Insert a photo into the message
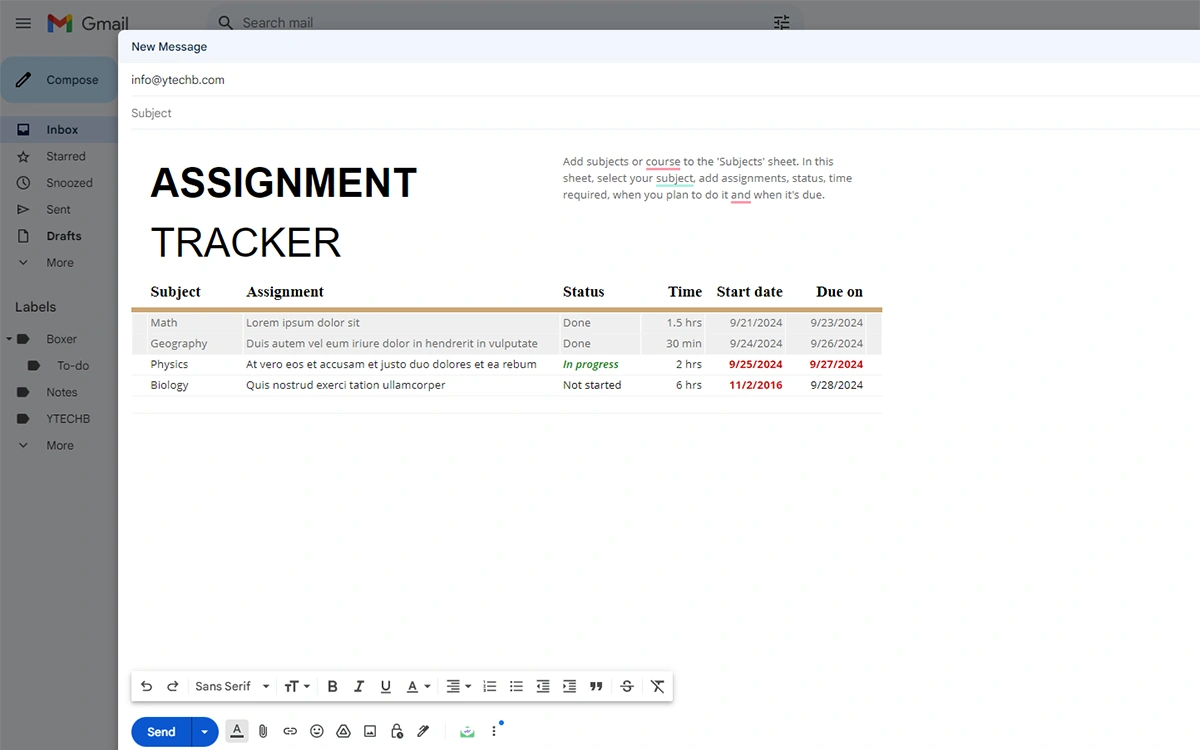This screenshot has height=750, width=1200. [370, 731]
